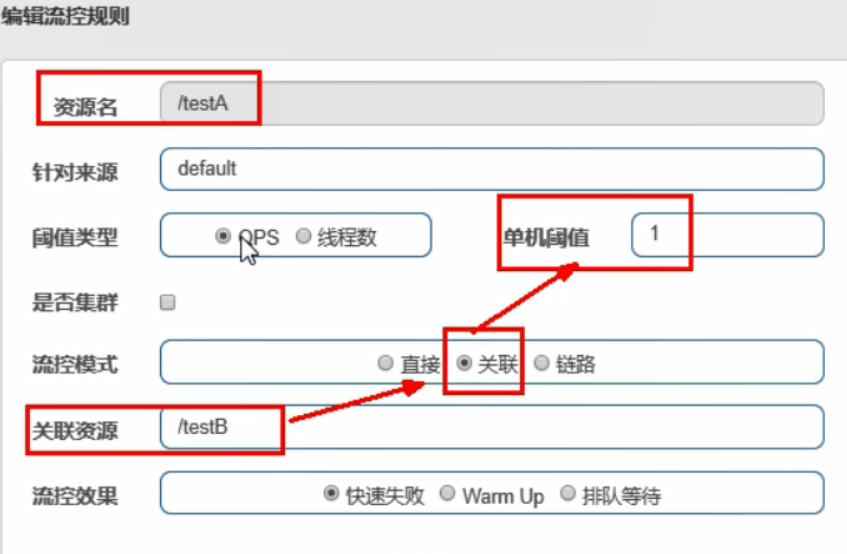The image size is (847, 554).
Task: Click the 资源名 field containing /testA
Action: (x=492, y=103)
